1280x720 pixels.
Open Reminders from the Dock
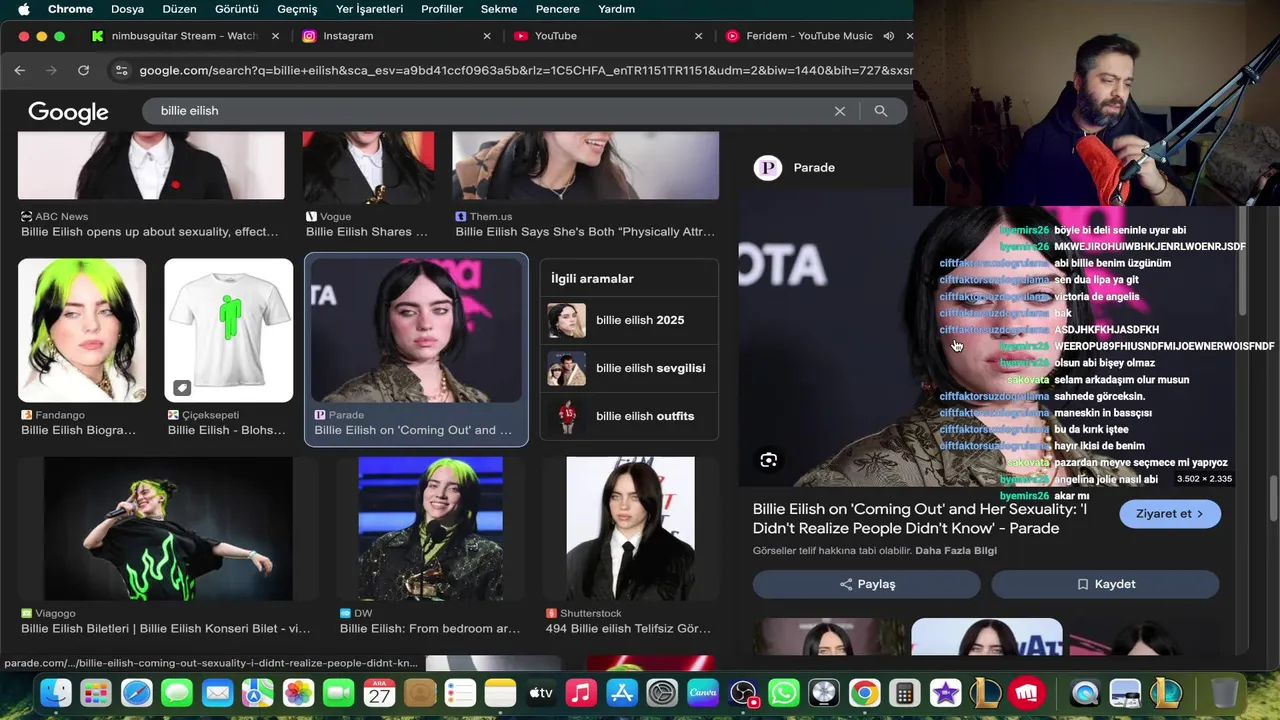(x=460, y=692)
